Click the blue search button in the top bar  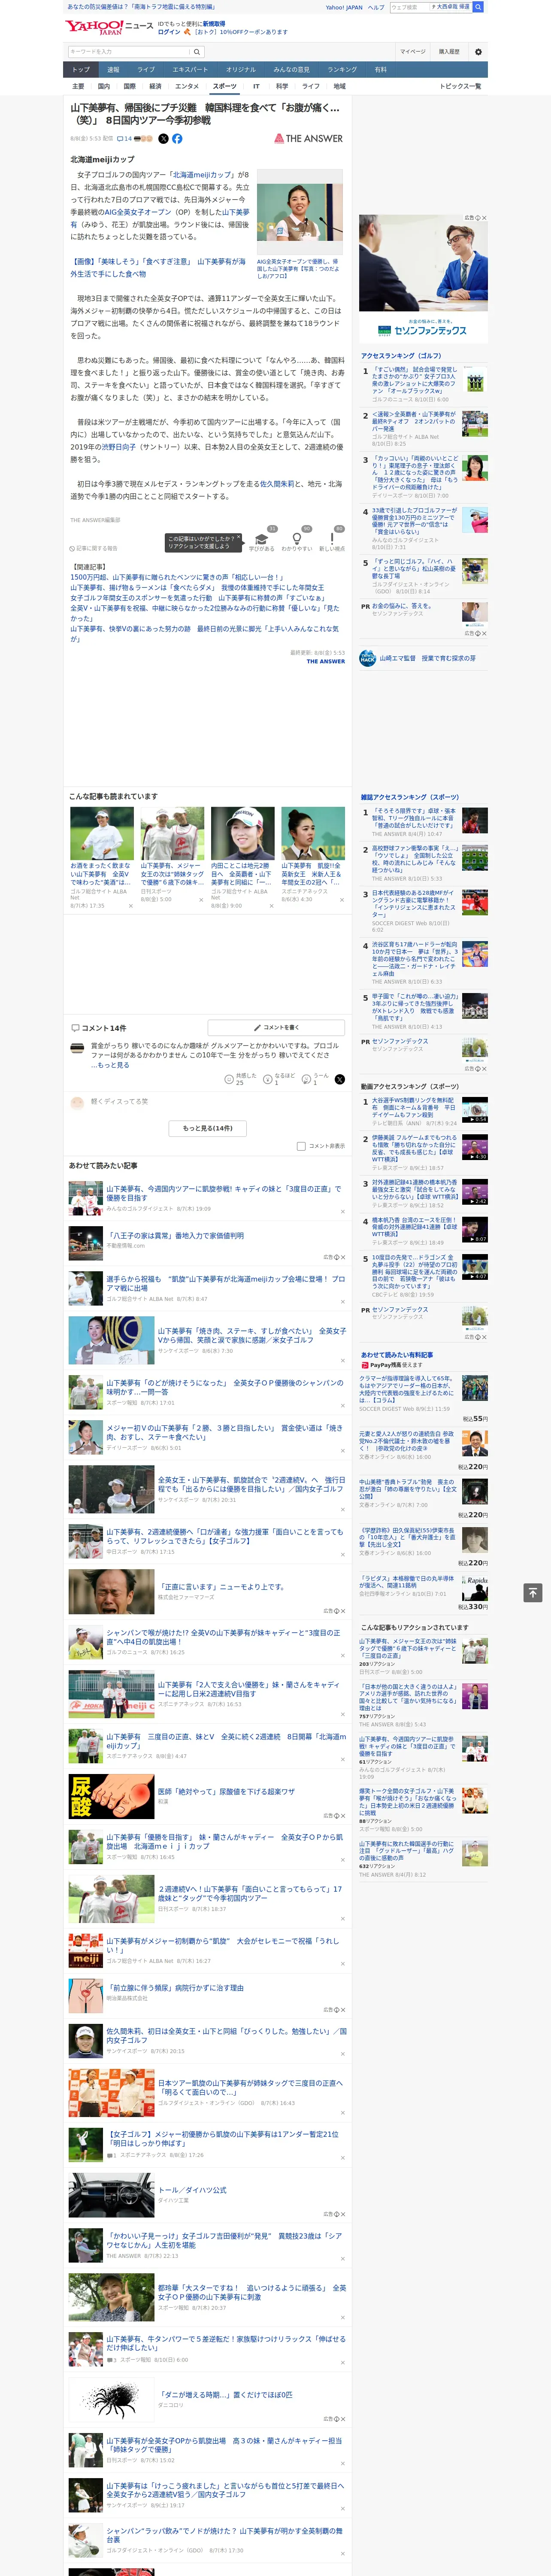coord(478,7)
